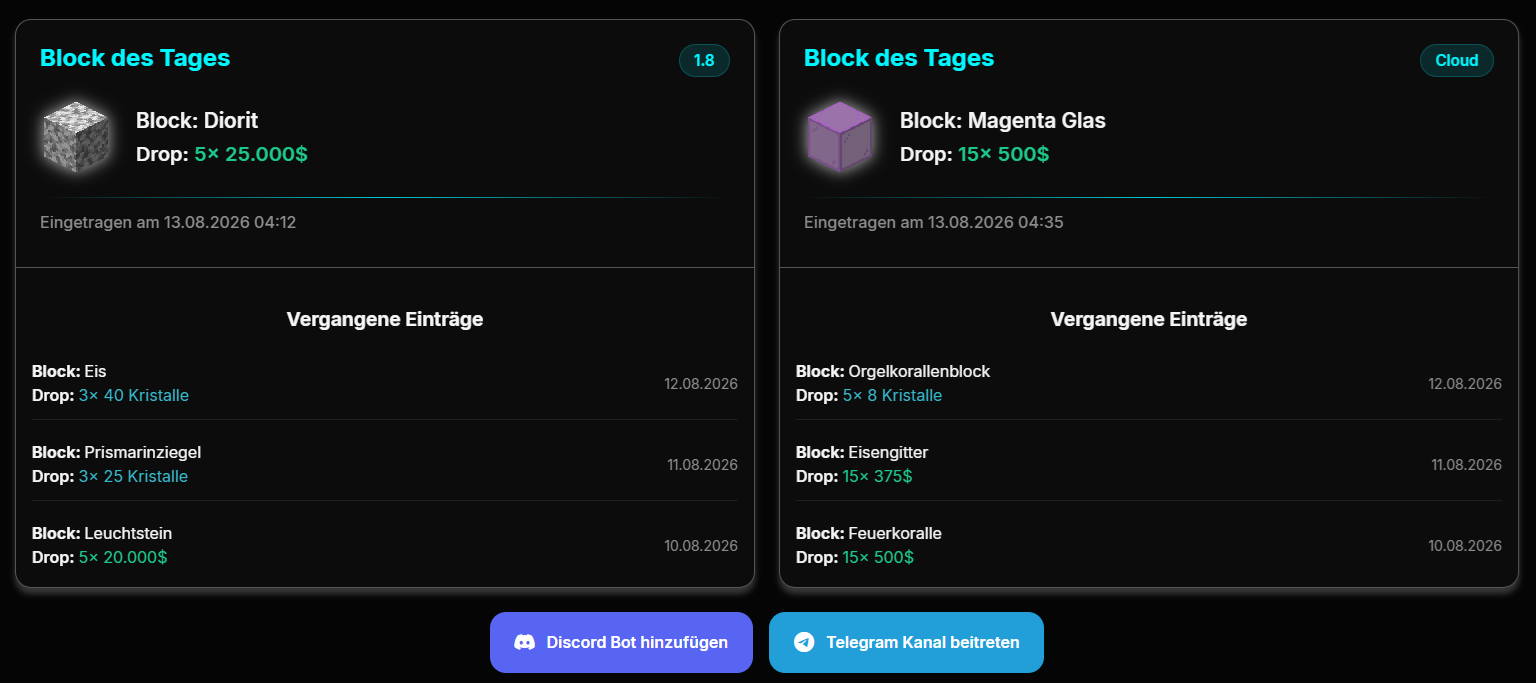The width and height of the screenshot is (1536, 683).
Task: Click the 15× 500$ Magenta Glas drop
Action: tap(1003, 154)
